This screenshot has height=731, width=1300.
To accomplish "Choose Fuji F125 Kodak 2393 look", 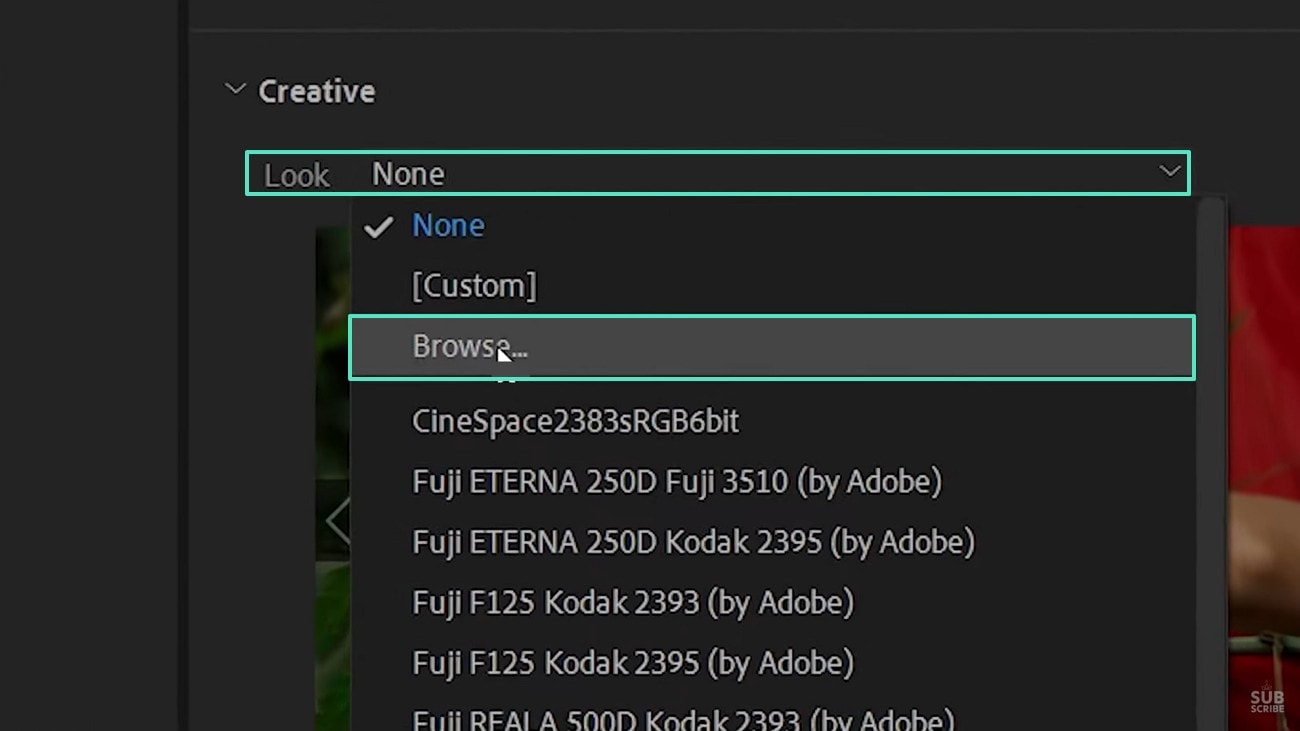I will 632,602.
